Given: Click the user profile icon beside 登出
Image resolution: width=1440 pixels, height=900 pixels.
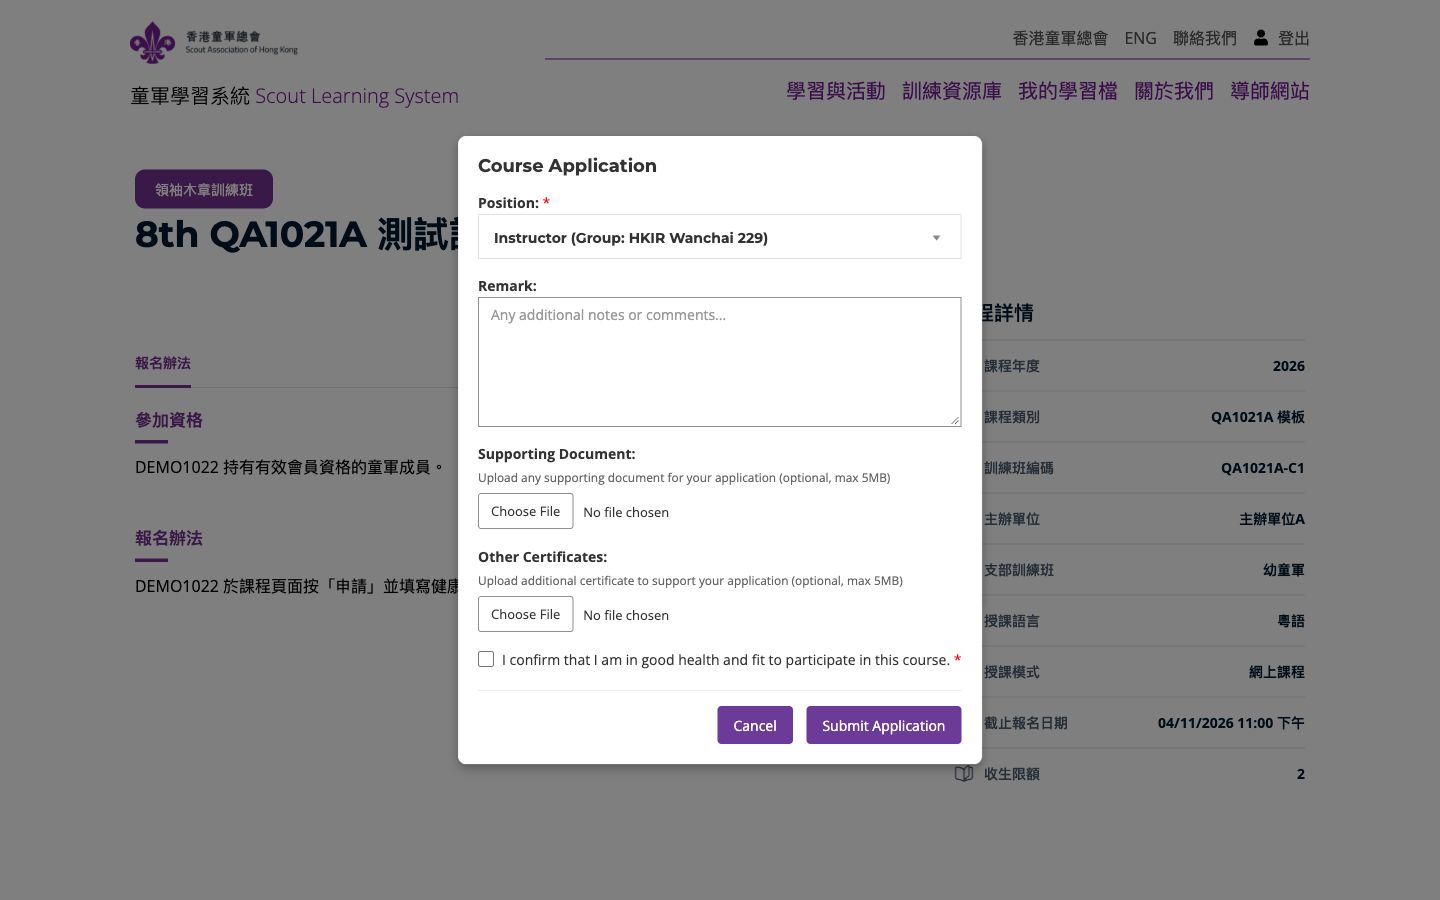Looking at the screenshot, I should point(1261,37).
